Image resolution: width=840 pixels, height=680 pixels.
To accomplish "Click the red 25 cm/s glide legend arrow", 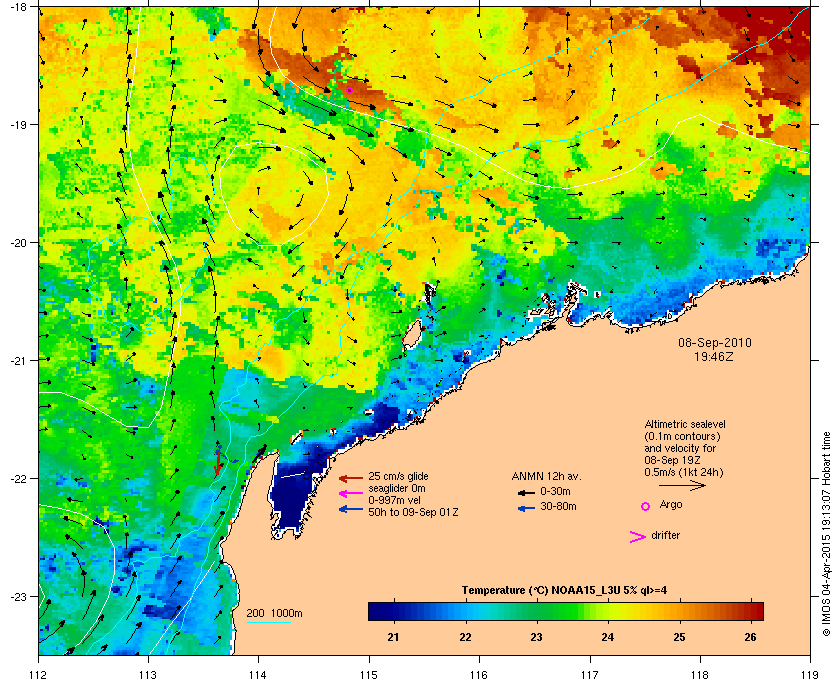I will tap(351, 478).
